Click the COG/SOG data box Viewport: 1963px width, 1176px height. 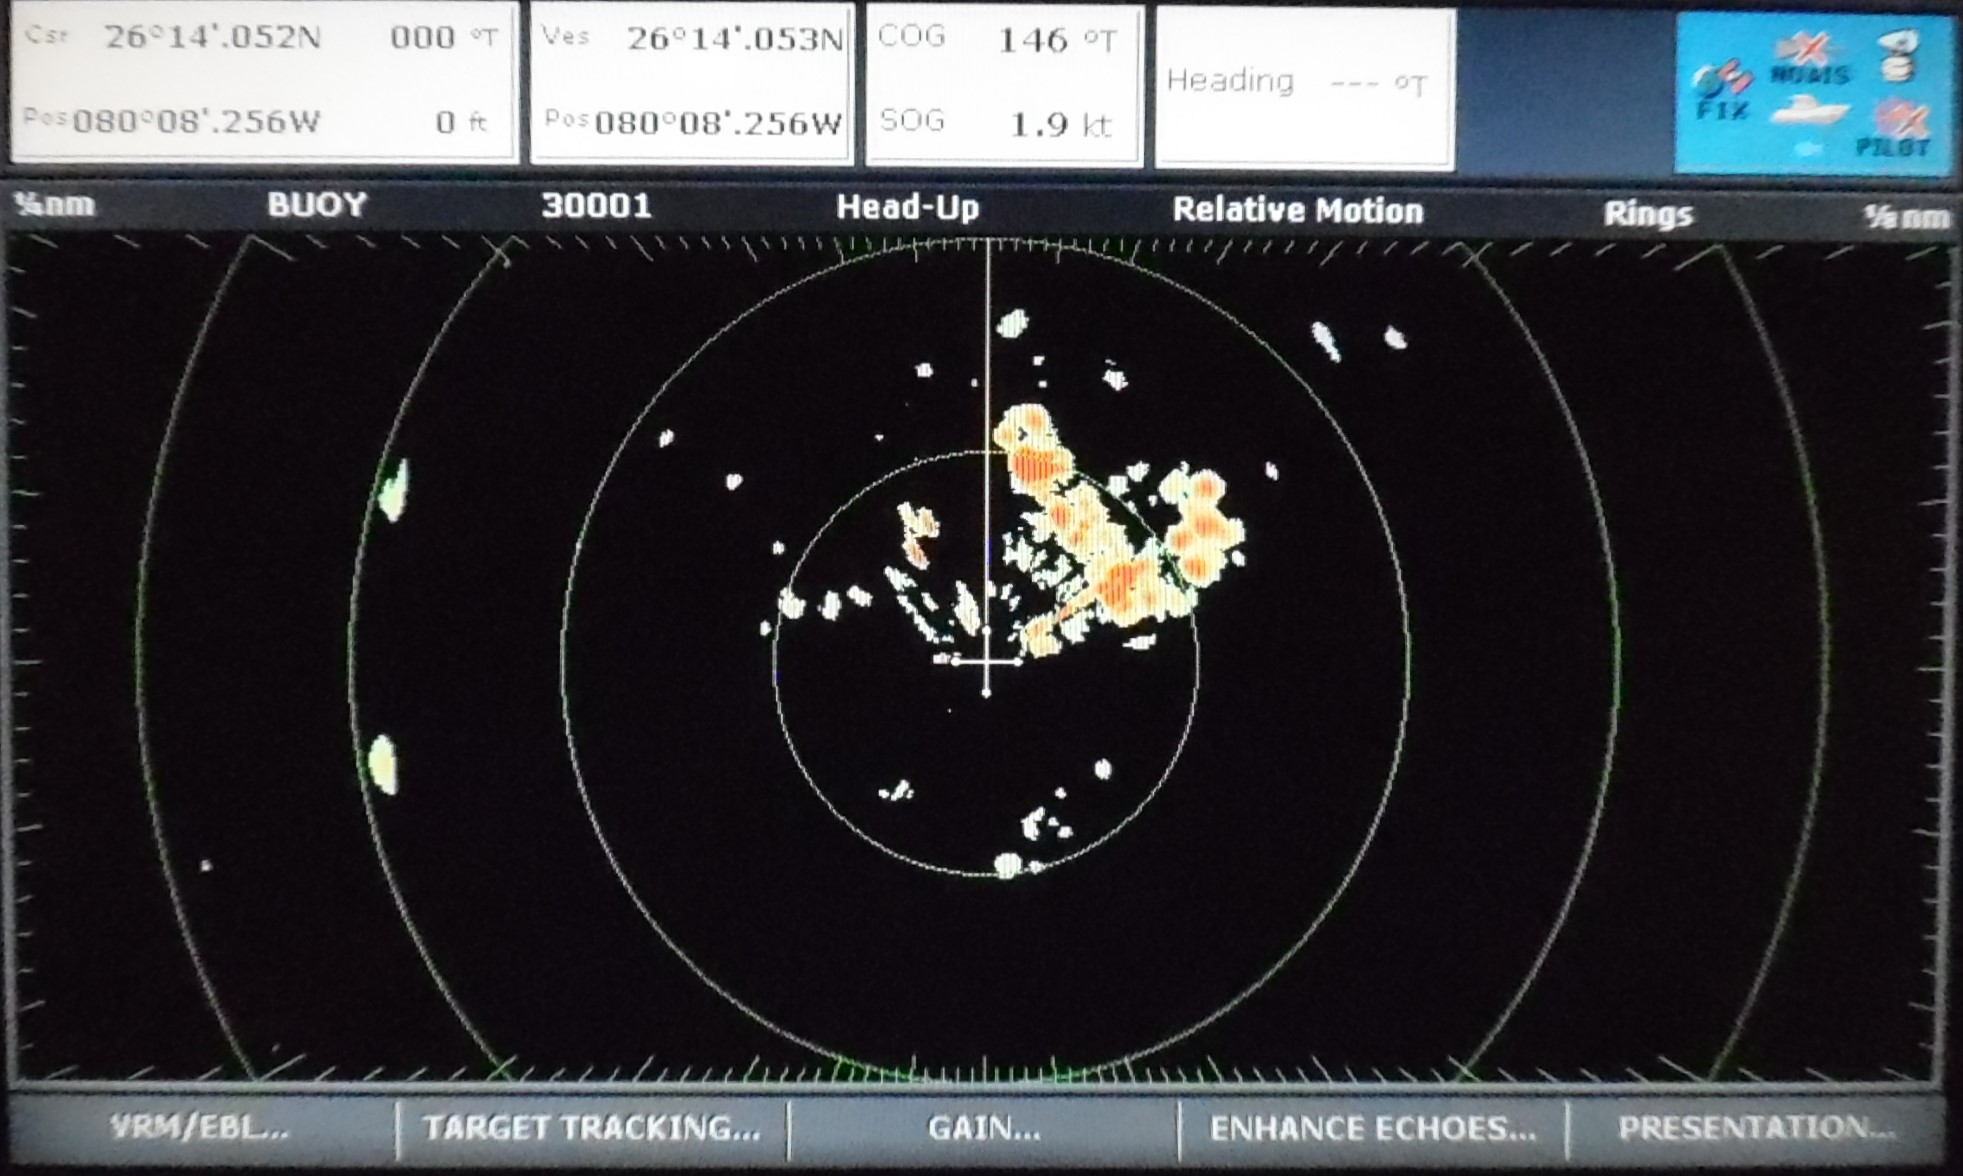1003,83
